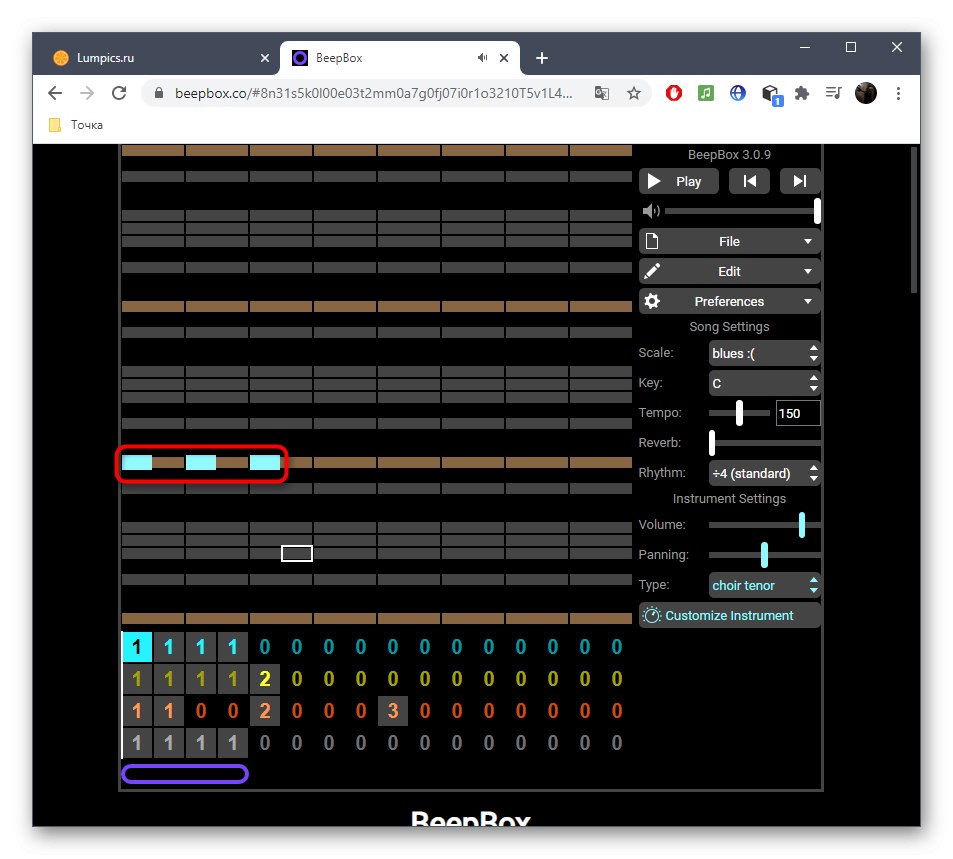This screenshot has height=859, width=953.
Task: Select first orange channel pattern box 1
Action: (137, 711)
